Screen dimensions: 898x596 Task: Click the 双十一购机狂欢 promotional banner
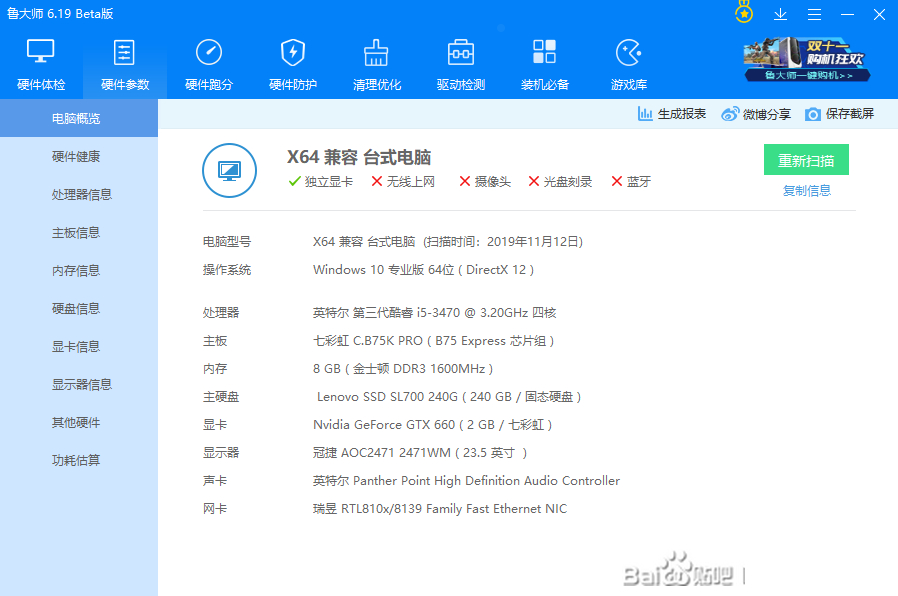pyautogui.click(x=806, y=60)
